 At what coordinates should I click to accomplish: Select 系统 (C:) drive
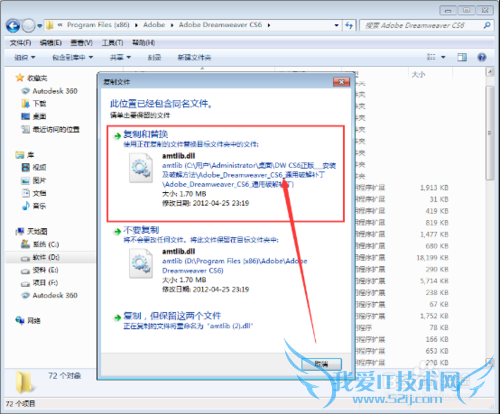[x=40, y=244]
